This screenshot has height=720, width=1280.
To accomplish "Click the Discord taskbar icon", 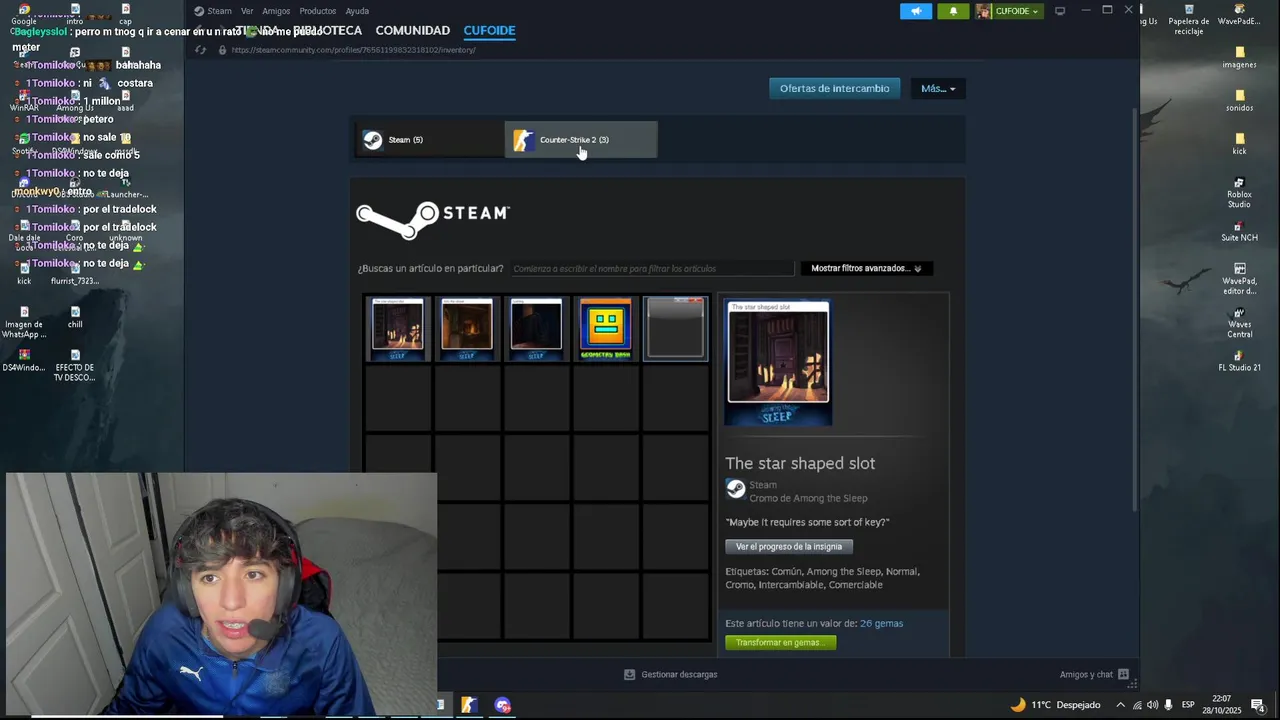I will coord(502,705).
